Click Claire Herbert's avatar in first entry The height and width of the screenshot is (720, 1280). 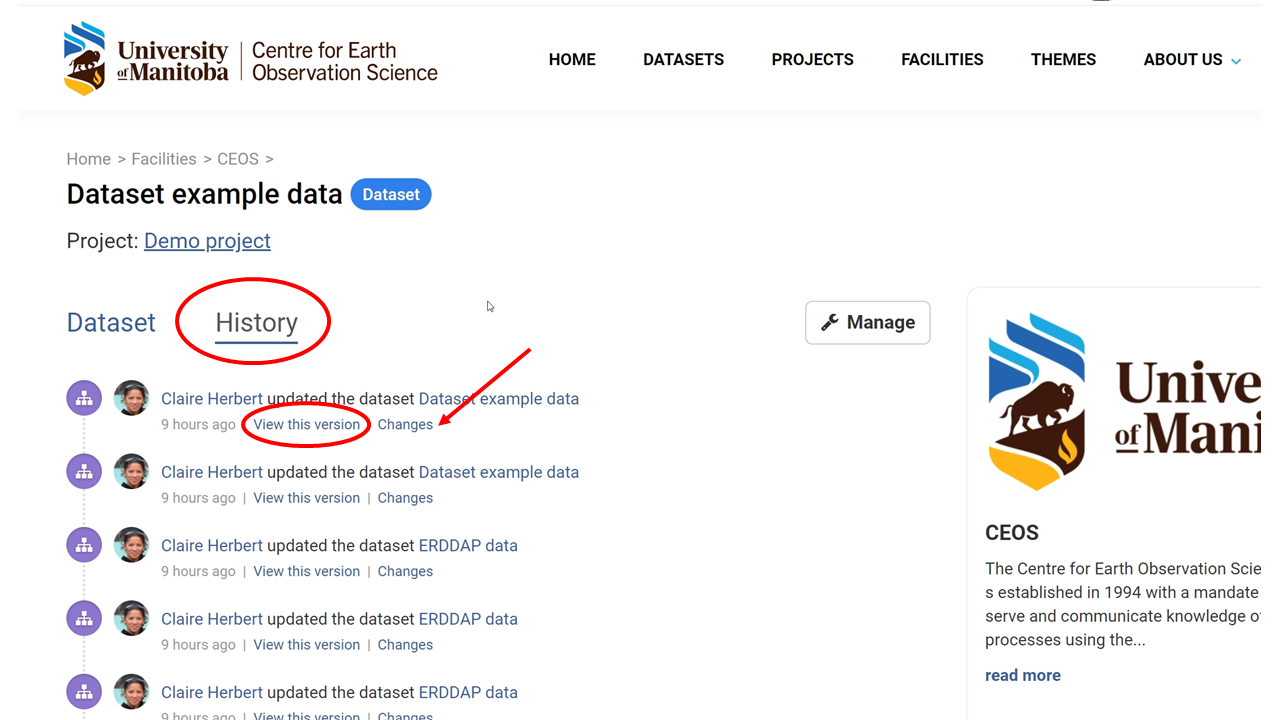pyautogui.click(x=131, y=398)
